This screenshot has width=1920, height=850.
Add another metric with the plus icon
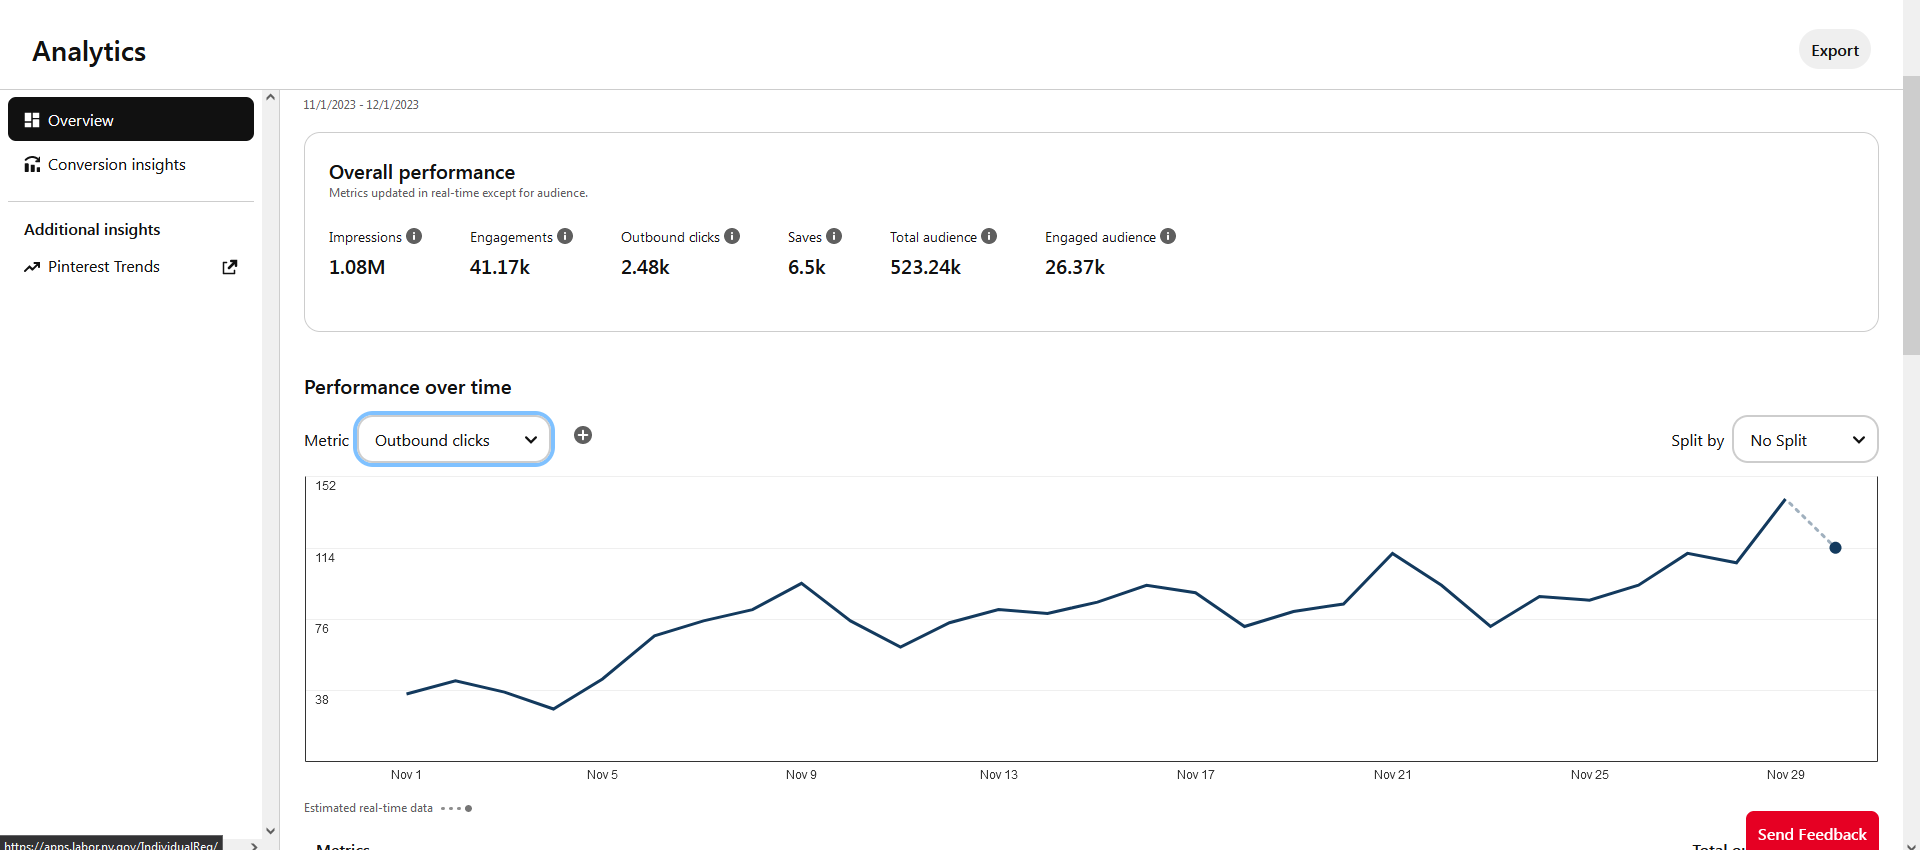pos(583,435)
